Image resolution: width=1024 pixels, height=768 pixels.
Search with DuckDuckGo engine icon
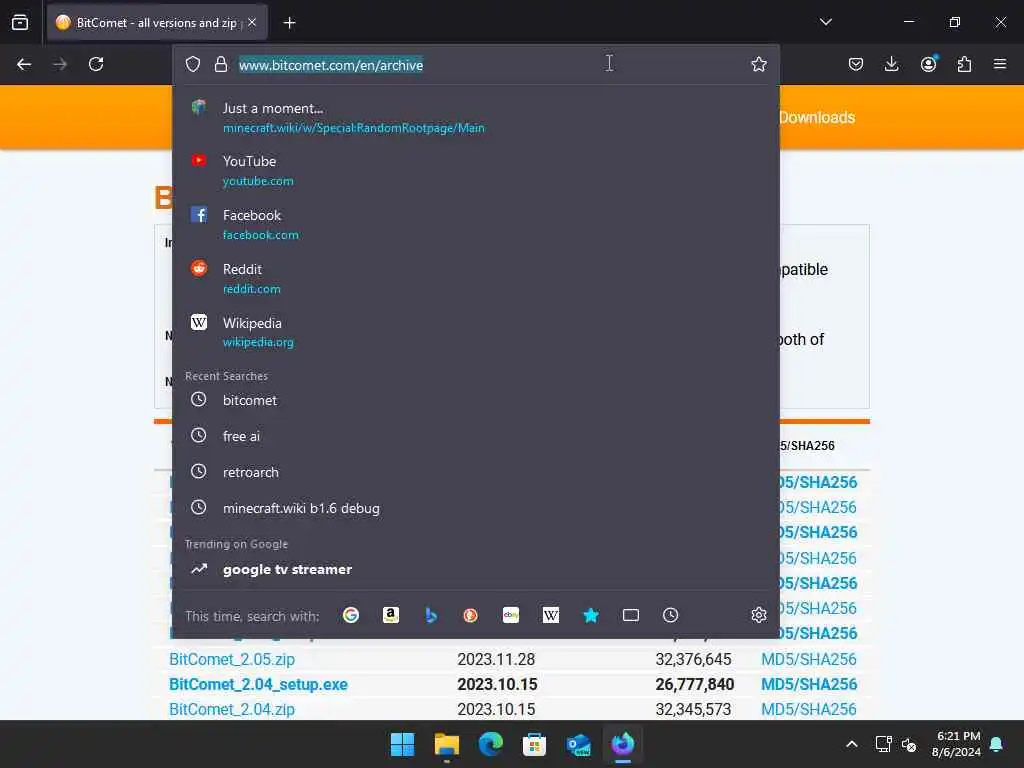[x=470, y=615]
